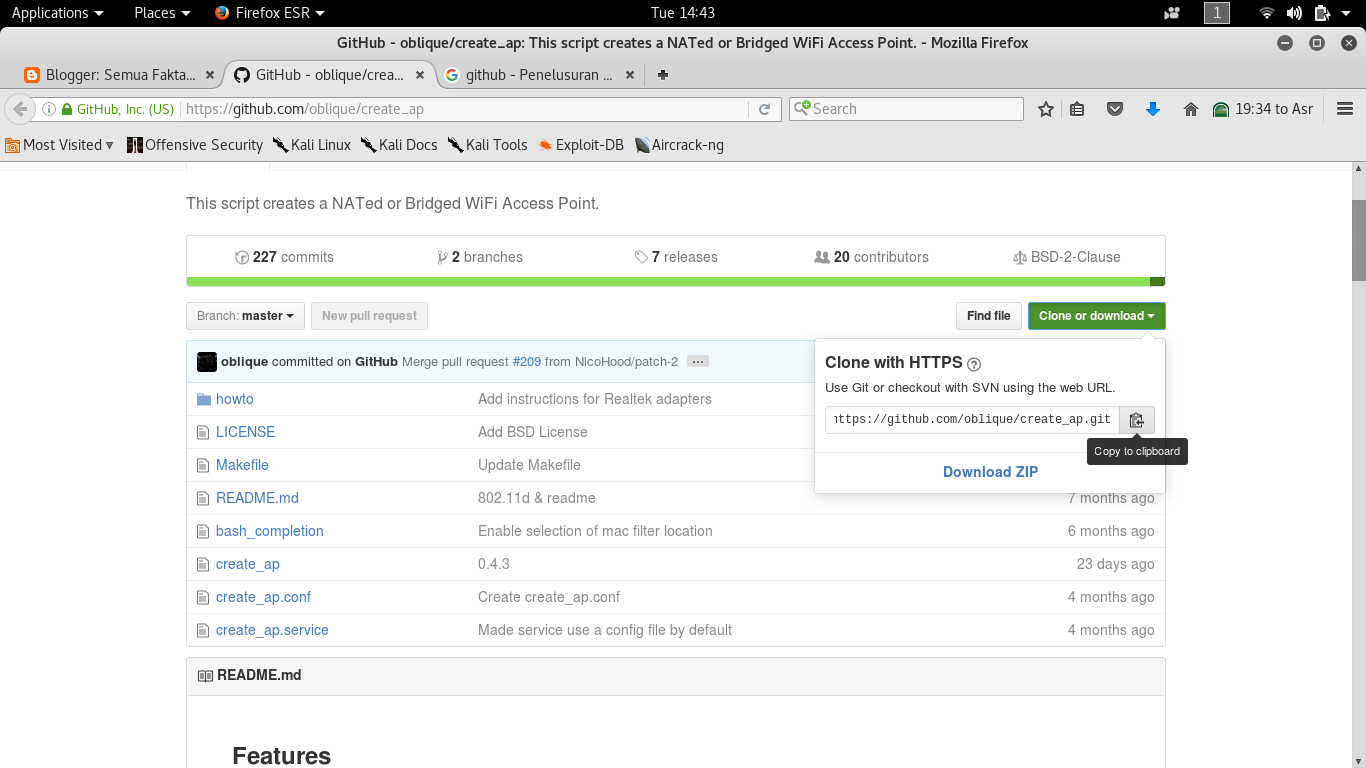The height and width of the screenshot is (768, 1366).
Task: Open README.md in the file list
Action: [257, 498]
